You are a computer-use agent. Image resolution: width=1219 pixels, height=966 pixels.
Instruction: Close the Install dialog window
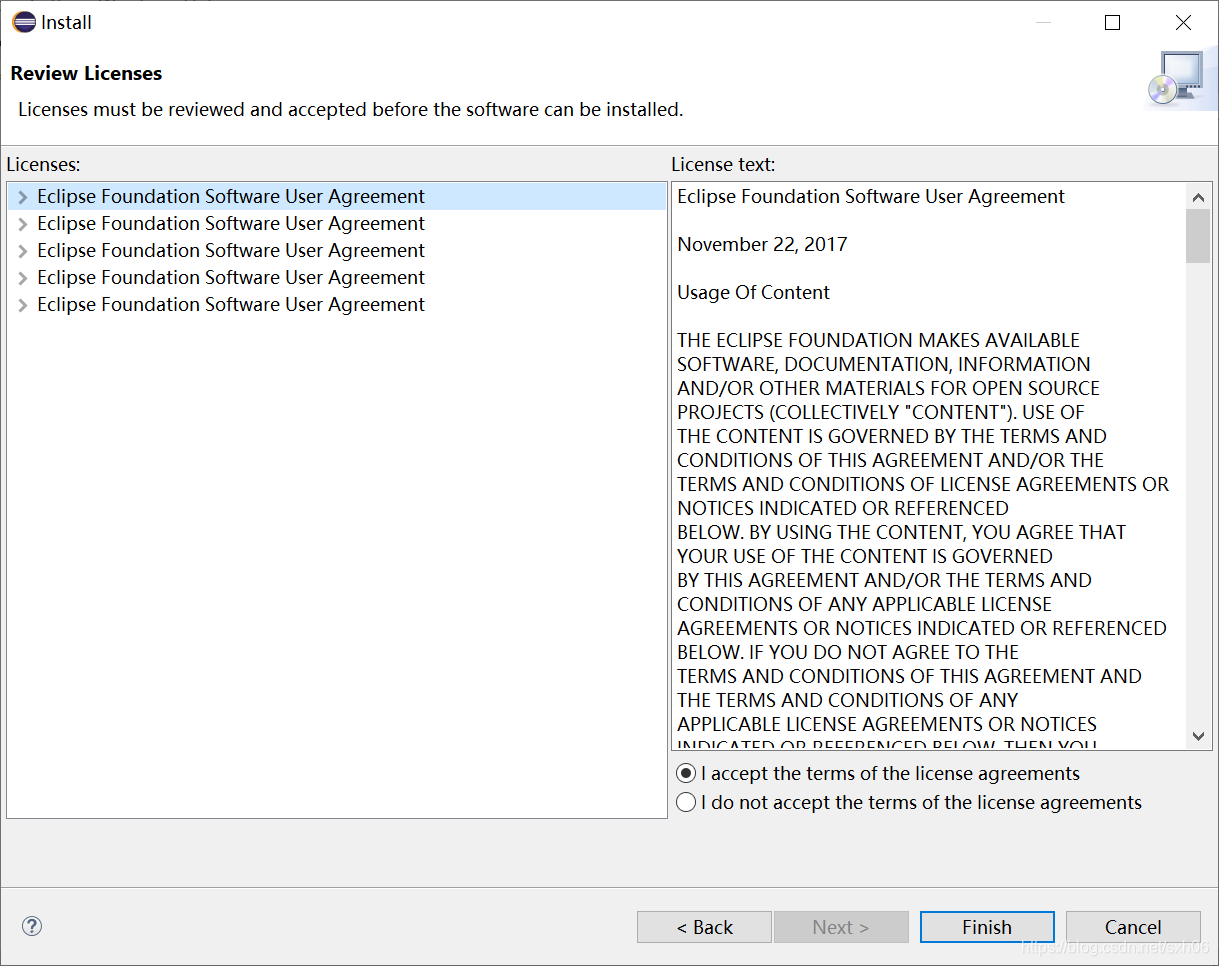click(1183, 22)
